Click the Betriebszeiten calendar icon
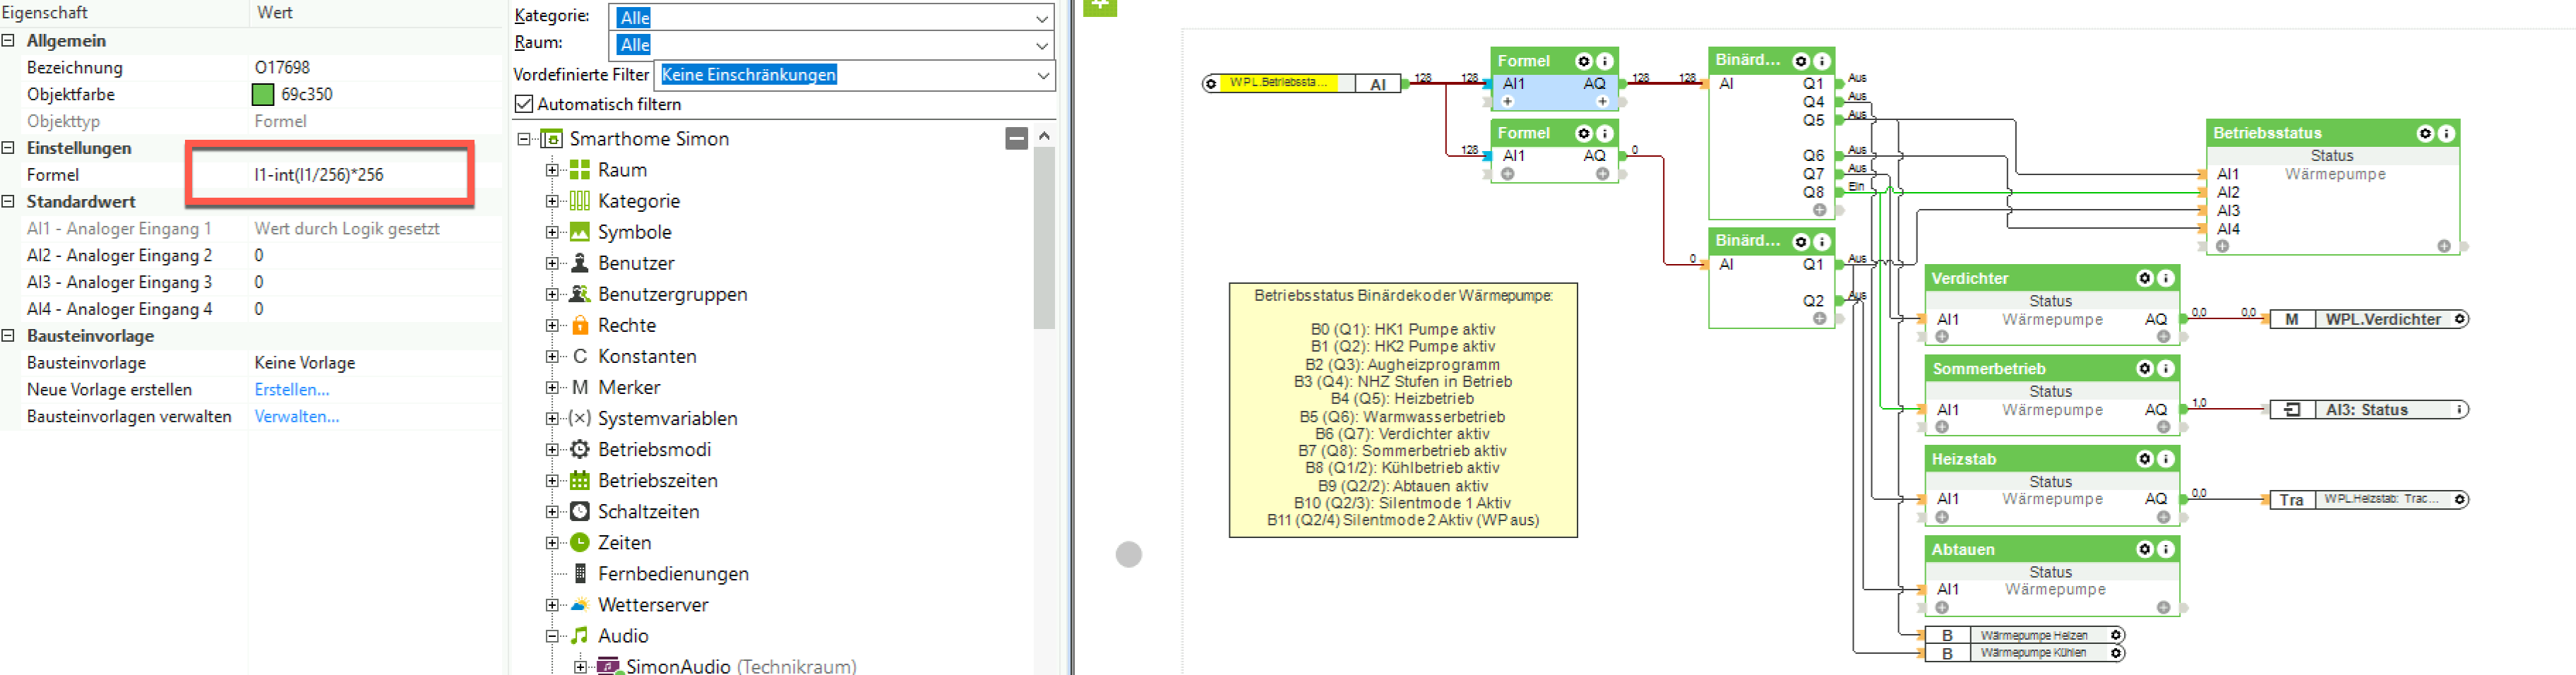 [x=579, y=480]
